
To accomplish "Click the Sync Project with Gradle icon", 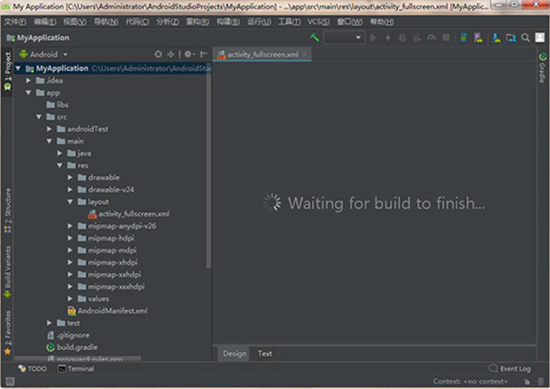I will click(x=463, y=37).
